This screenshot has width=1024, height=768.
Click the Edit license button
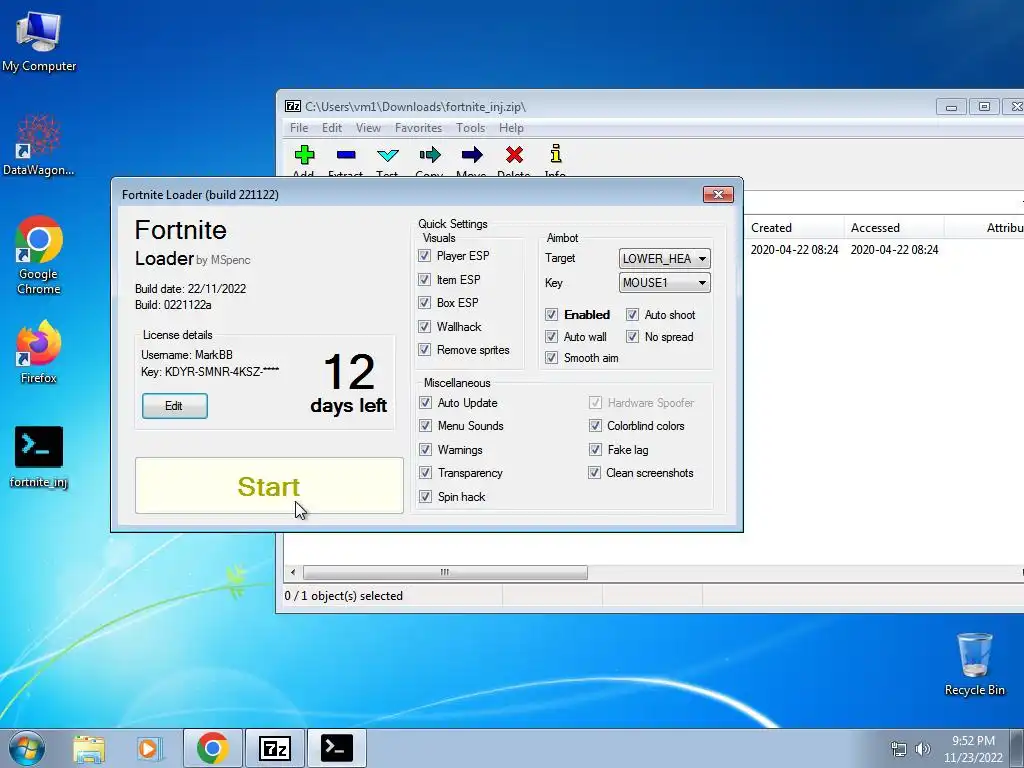(174, 406)
